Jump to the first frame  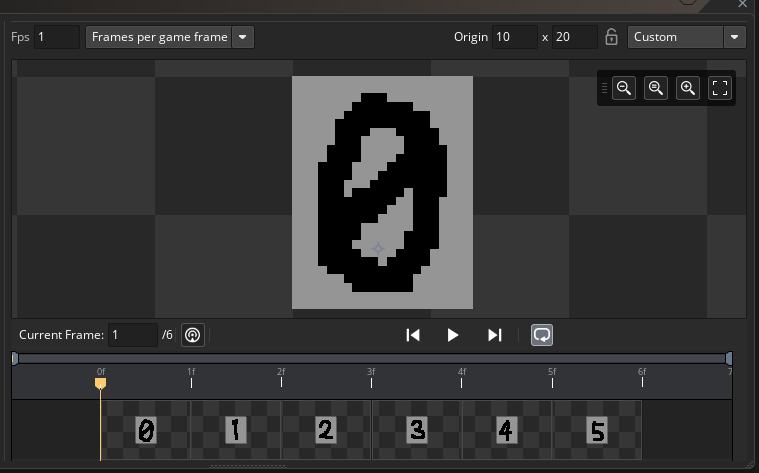pyautogui.click(x=413, y=335)
